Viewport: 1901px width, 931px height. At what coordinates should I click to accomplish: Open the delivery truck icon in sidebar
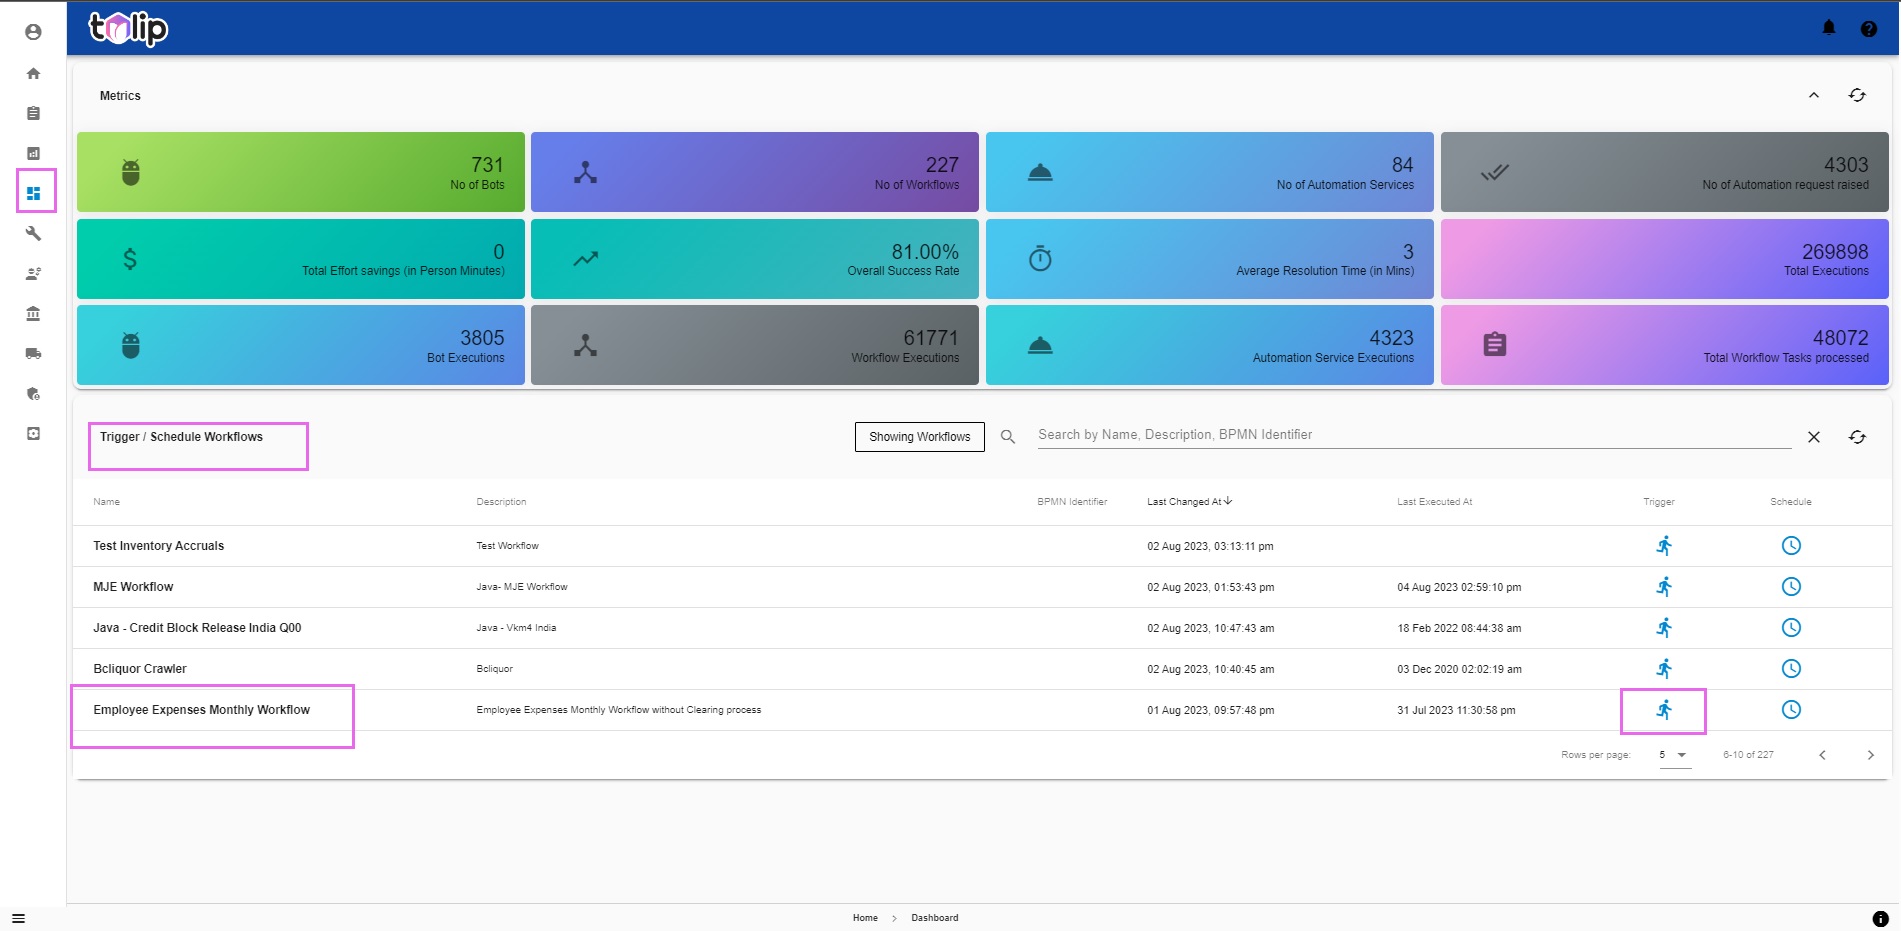point(33,353)
